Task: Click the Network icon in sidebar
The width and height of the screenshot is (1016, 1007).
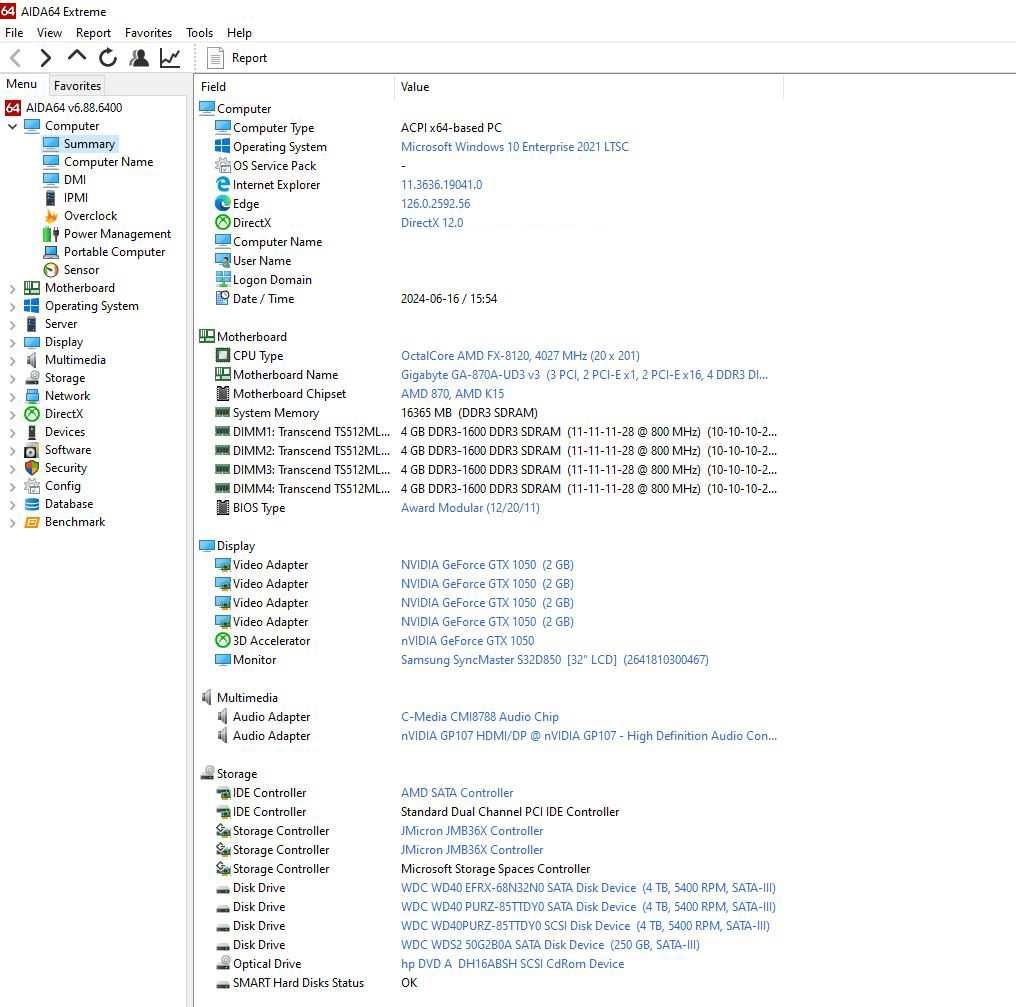Action: click(32, 396)
